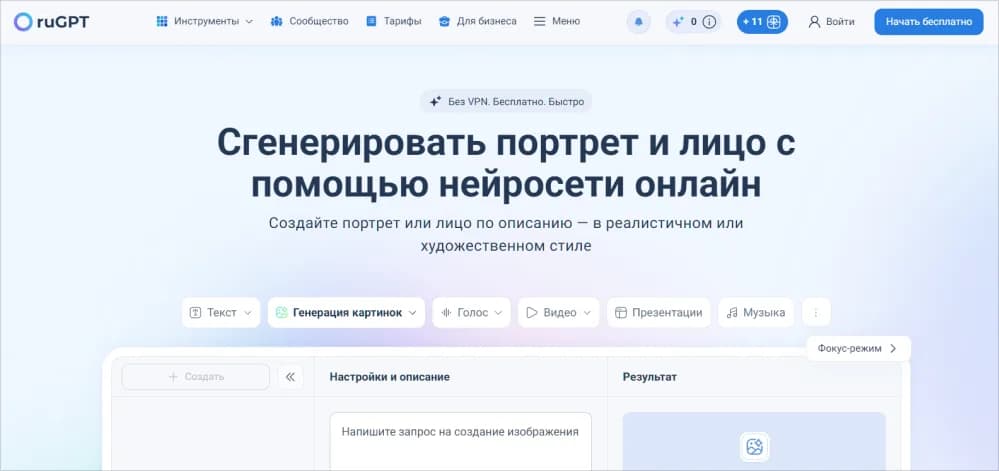Switch to the Презентации tab
999x471 pixels.
click(x=658, y=312)
